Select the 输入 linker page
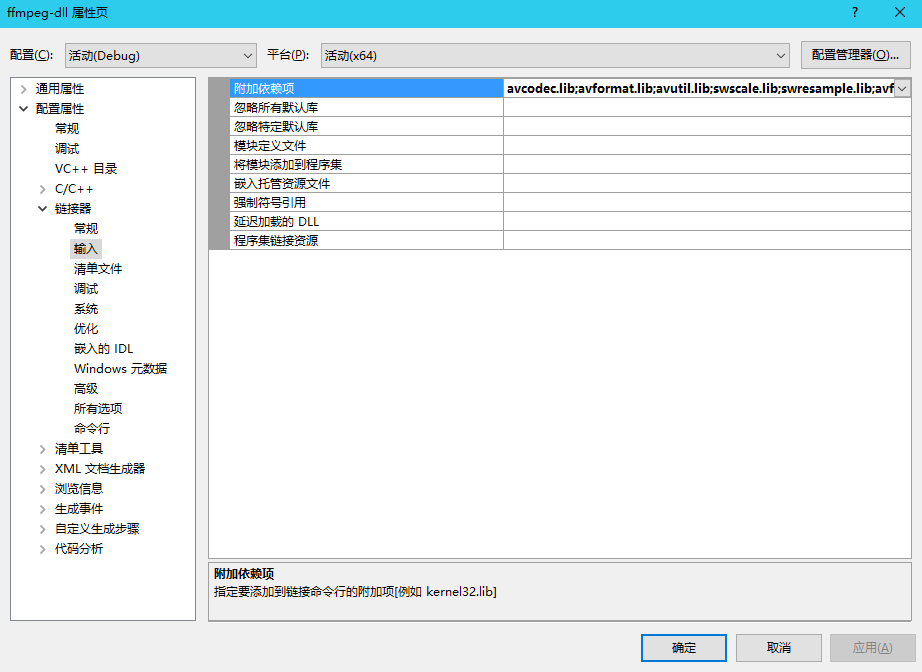This screenshot has width=922, height=672. (x=86, y=249)
